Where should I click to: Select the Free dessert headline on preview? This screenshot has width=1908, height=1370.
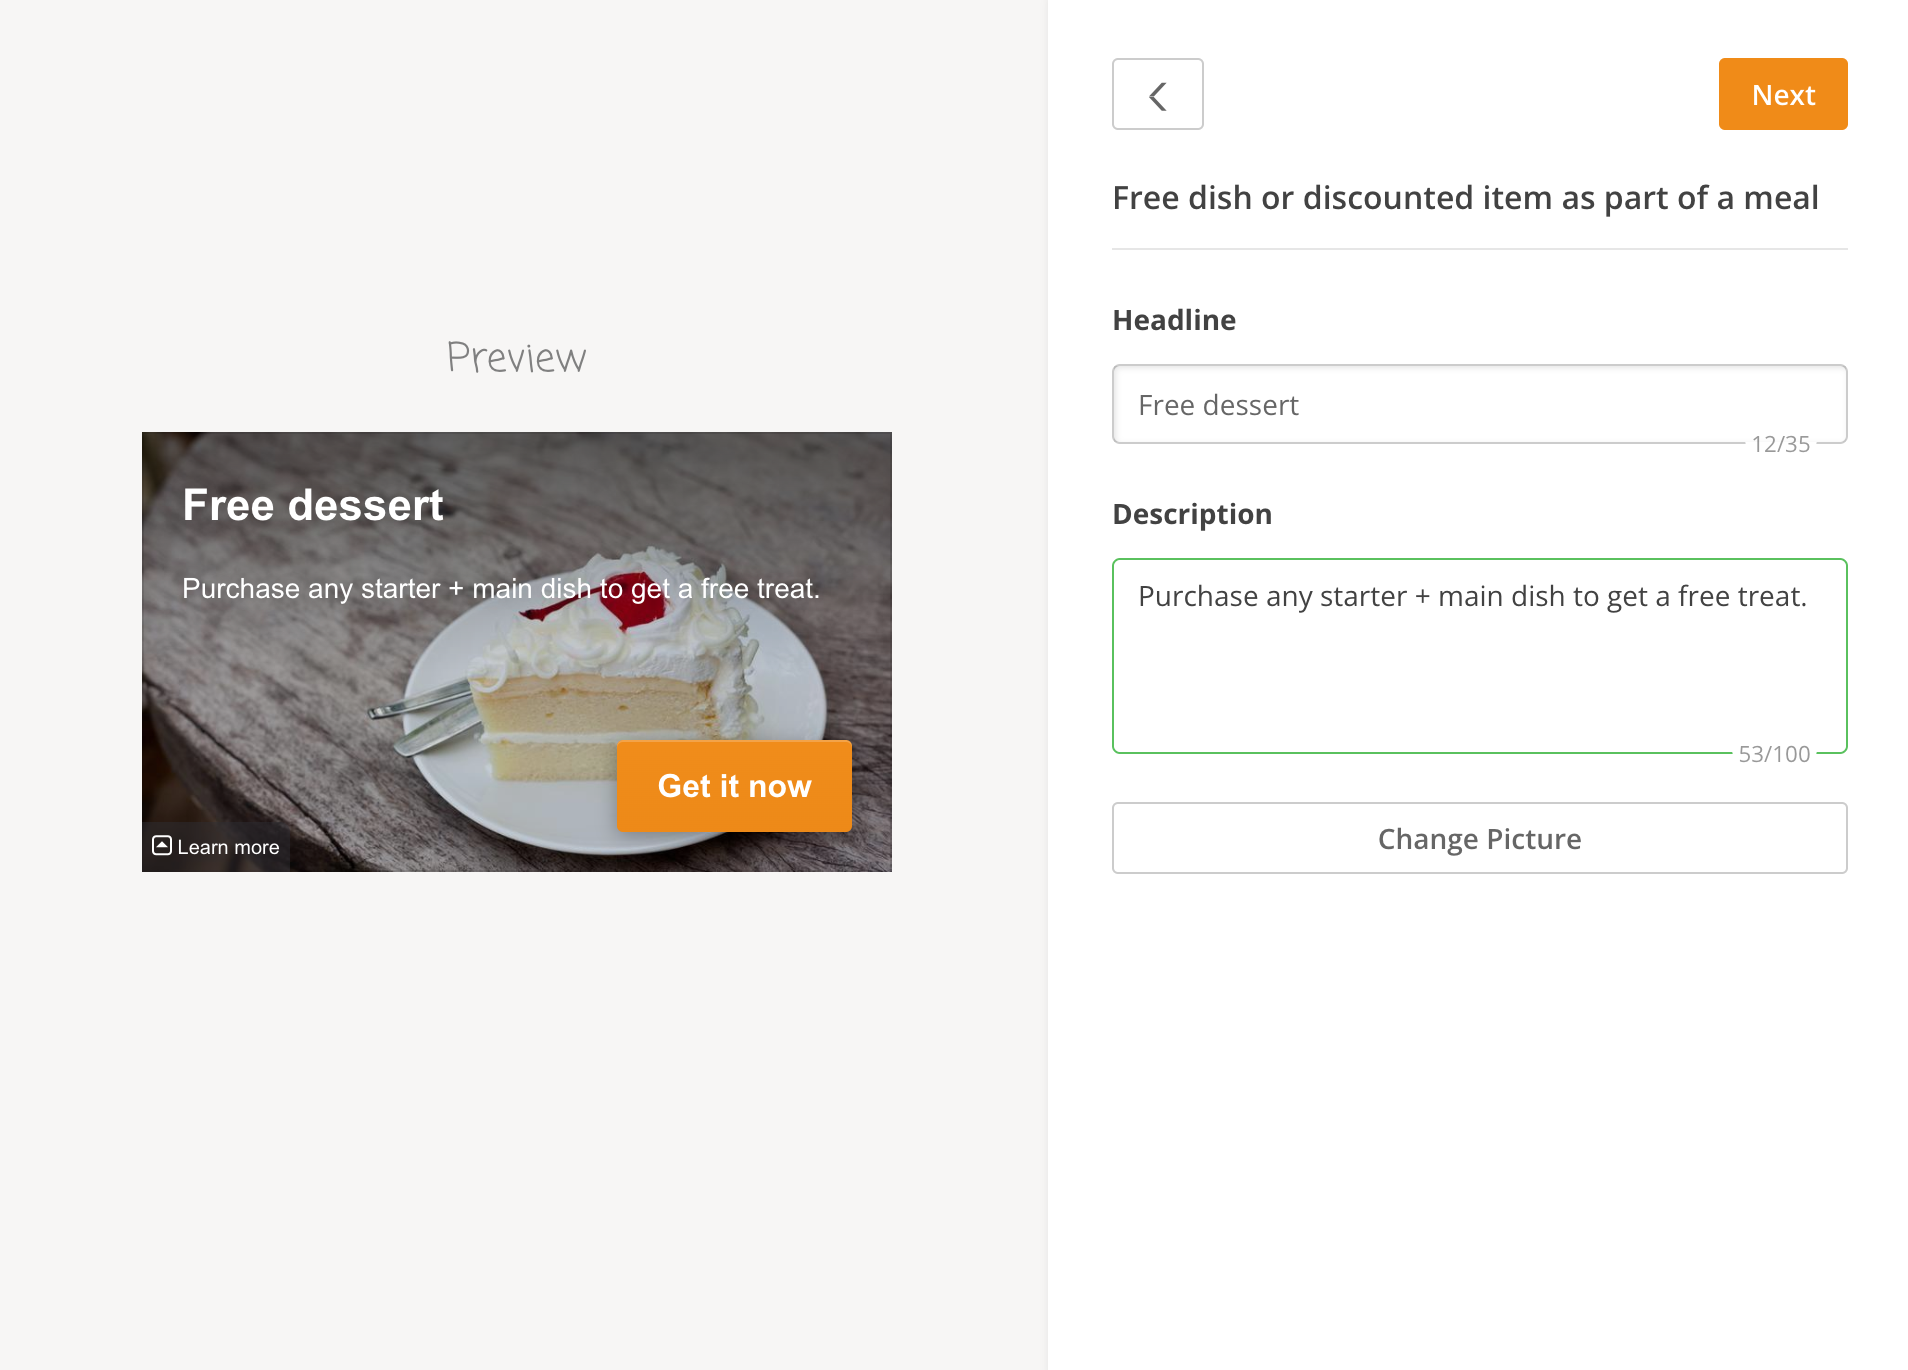coord(312,505)
